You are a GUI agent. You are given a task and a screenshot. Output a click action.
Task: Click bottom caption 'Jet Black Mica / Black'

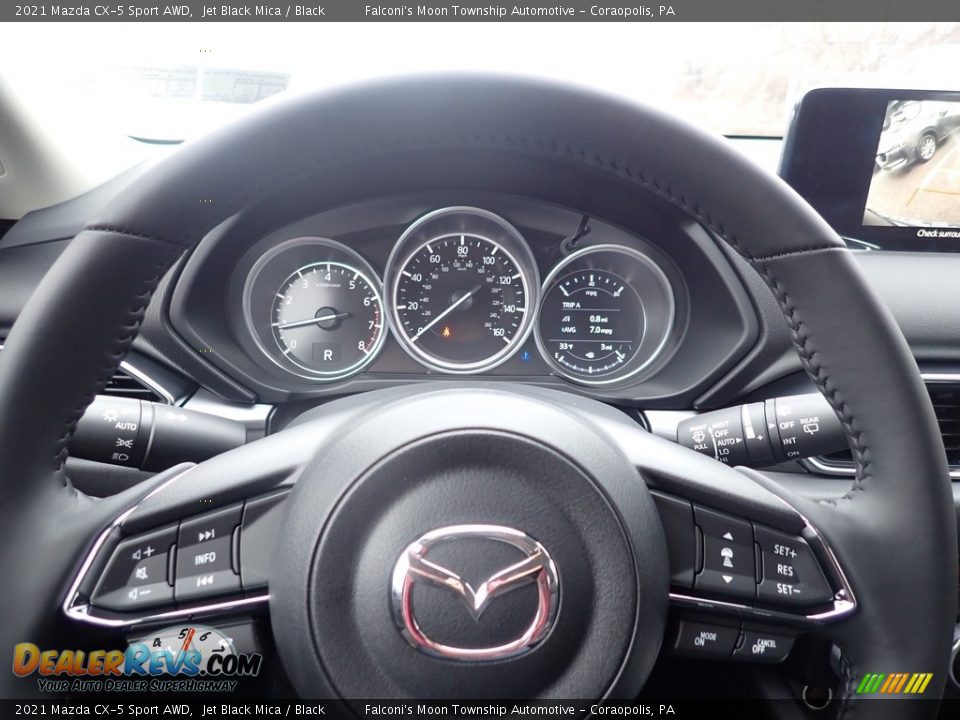coord(263,710)
